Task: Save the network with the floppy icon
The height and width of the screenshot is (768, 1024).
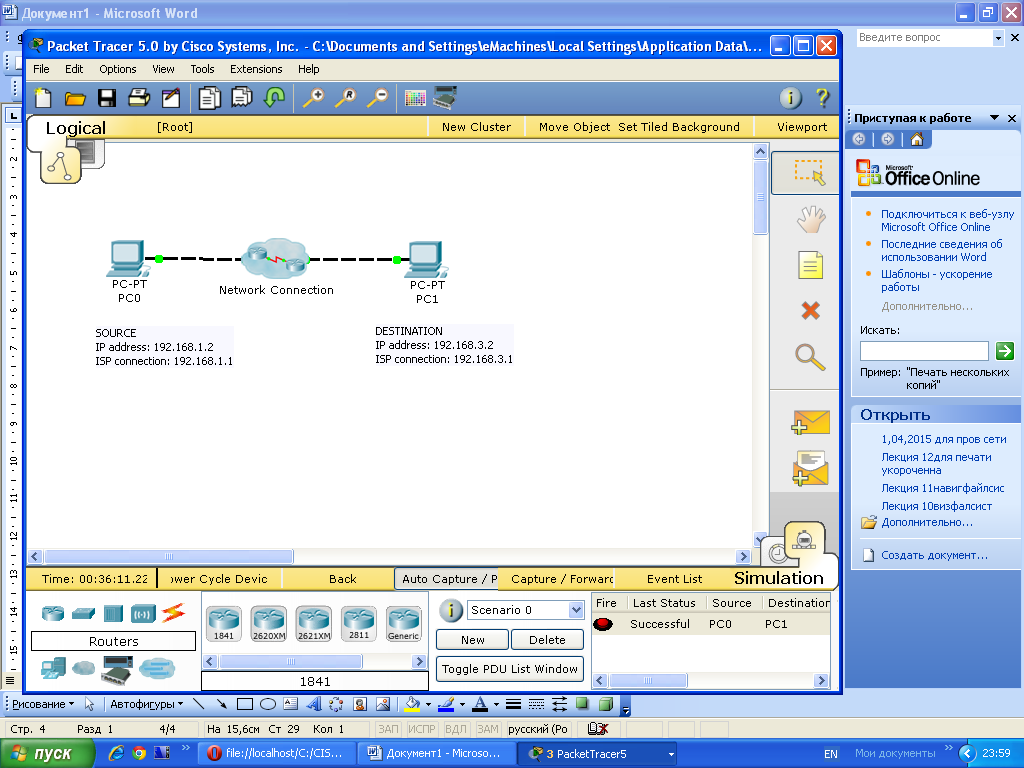Action: coord(106,98)
